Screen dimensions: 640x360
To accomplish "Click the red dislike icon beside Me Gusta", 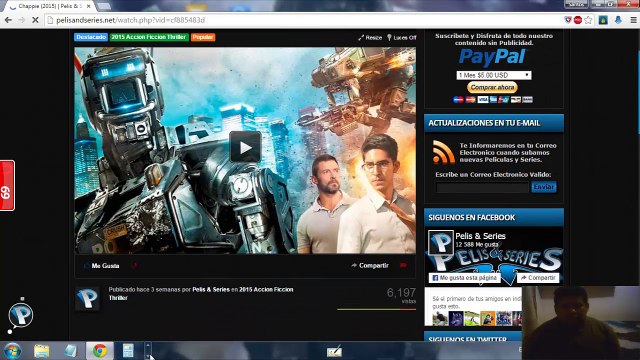I will [x=135, y=266].
